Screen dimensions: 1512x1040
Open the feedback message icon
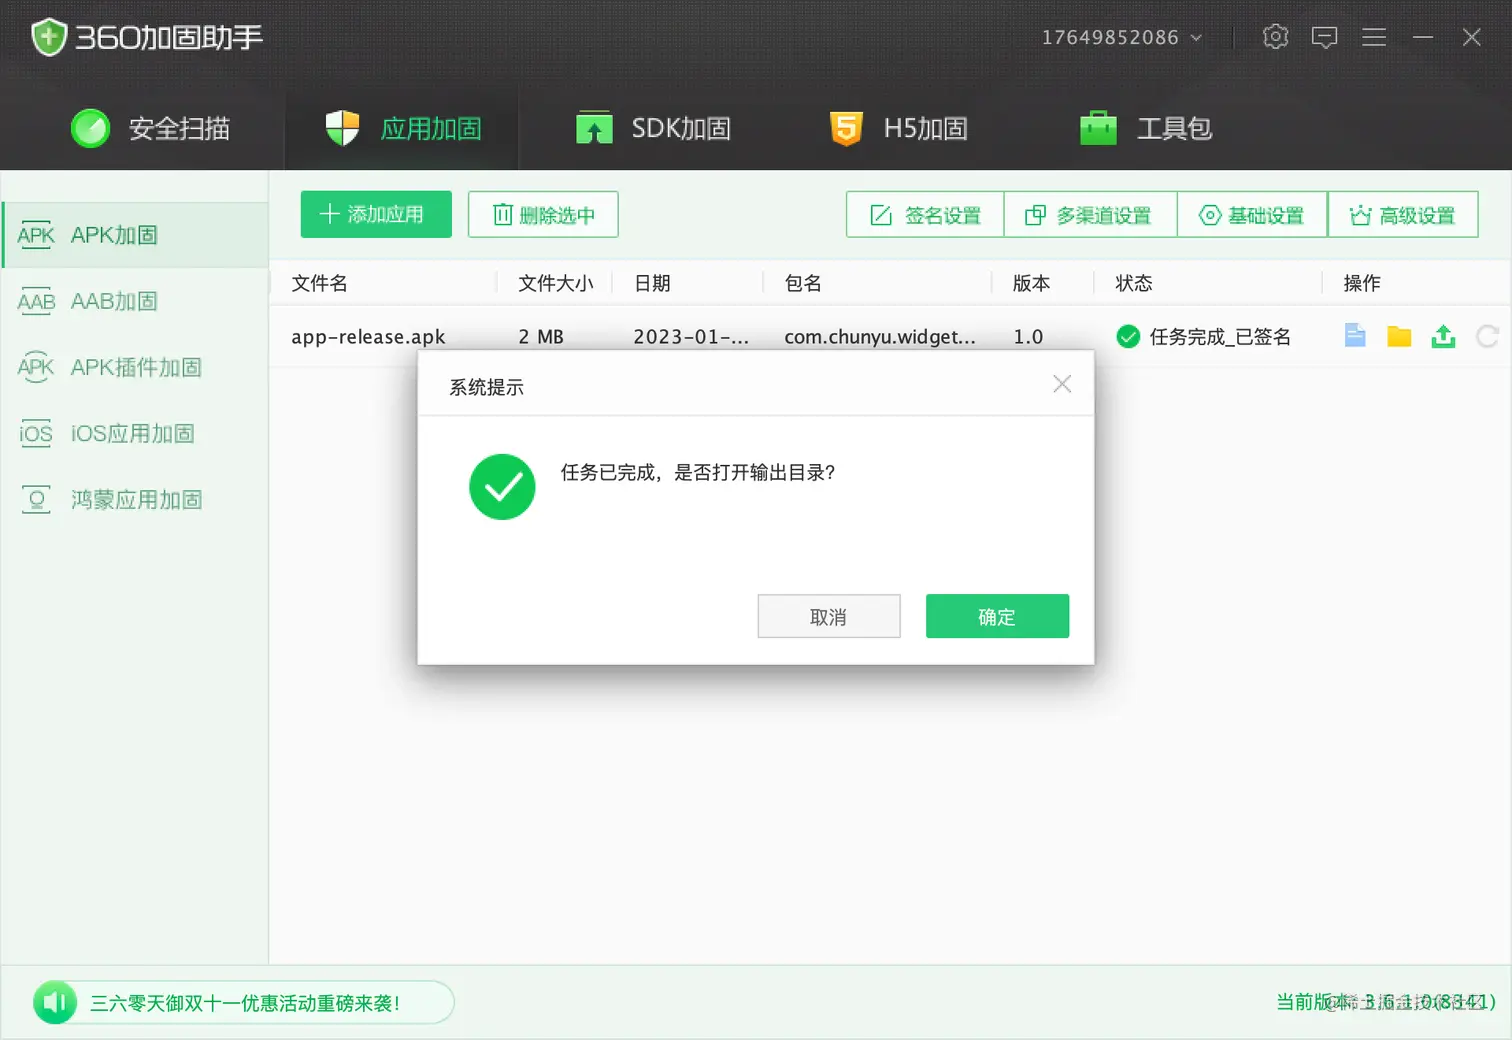[1324, 38]
